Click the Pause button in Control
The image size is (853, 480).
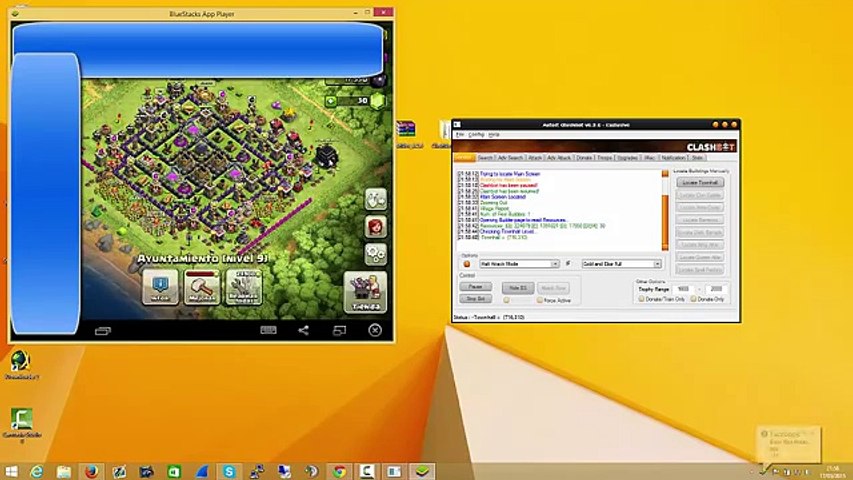(475, 287)
